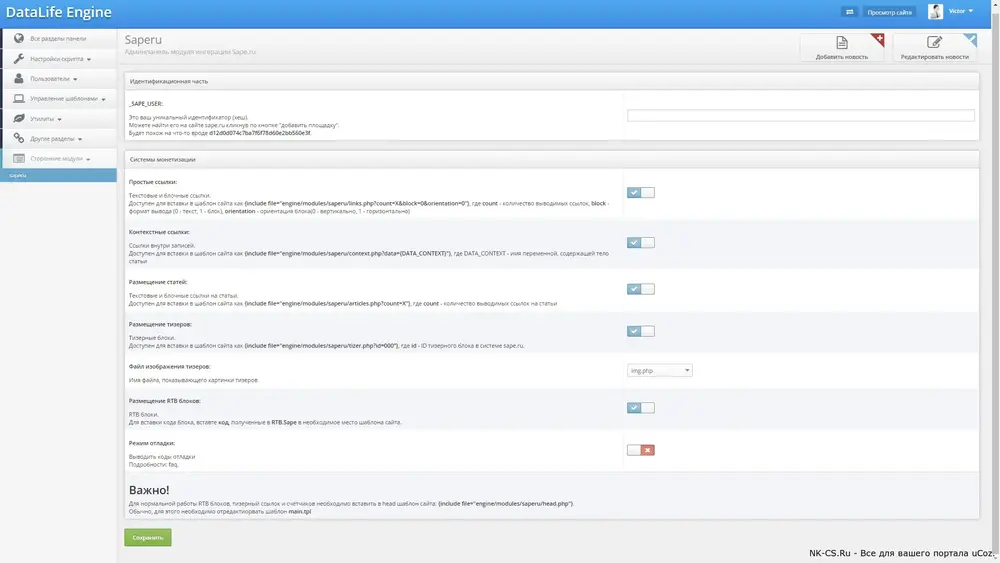The image size is (1000, 563).
Task: Click the 'Saperu' page title
Action: click(143, 40)
